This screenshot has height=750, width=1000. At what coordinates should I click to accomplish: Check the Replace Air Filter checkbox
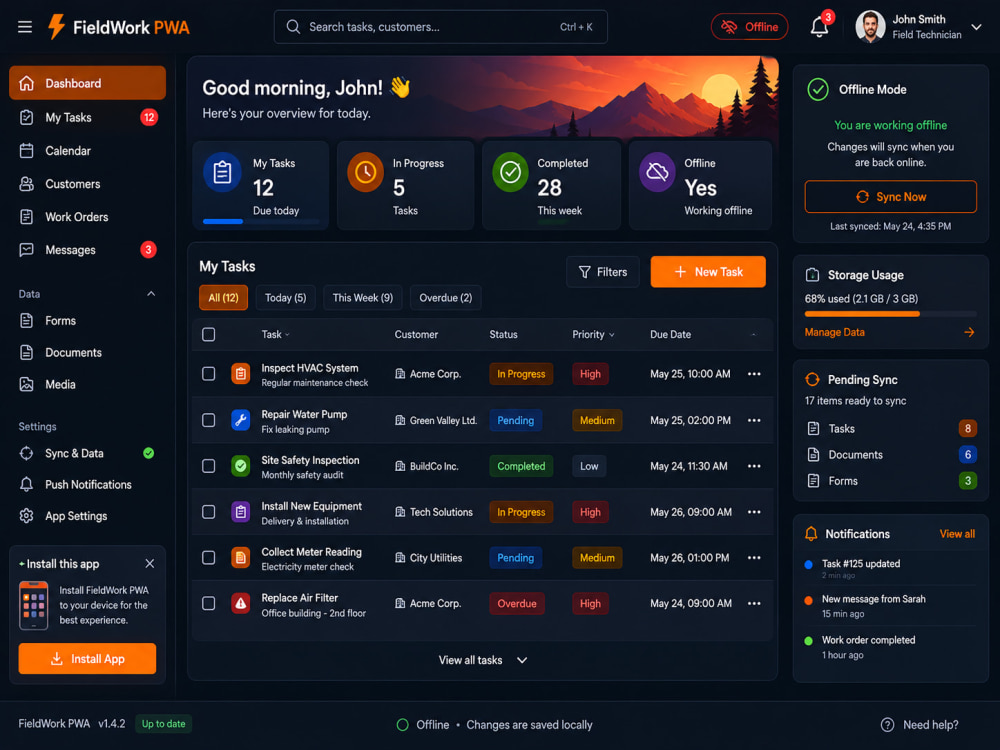coord(209,603)
